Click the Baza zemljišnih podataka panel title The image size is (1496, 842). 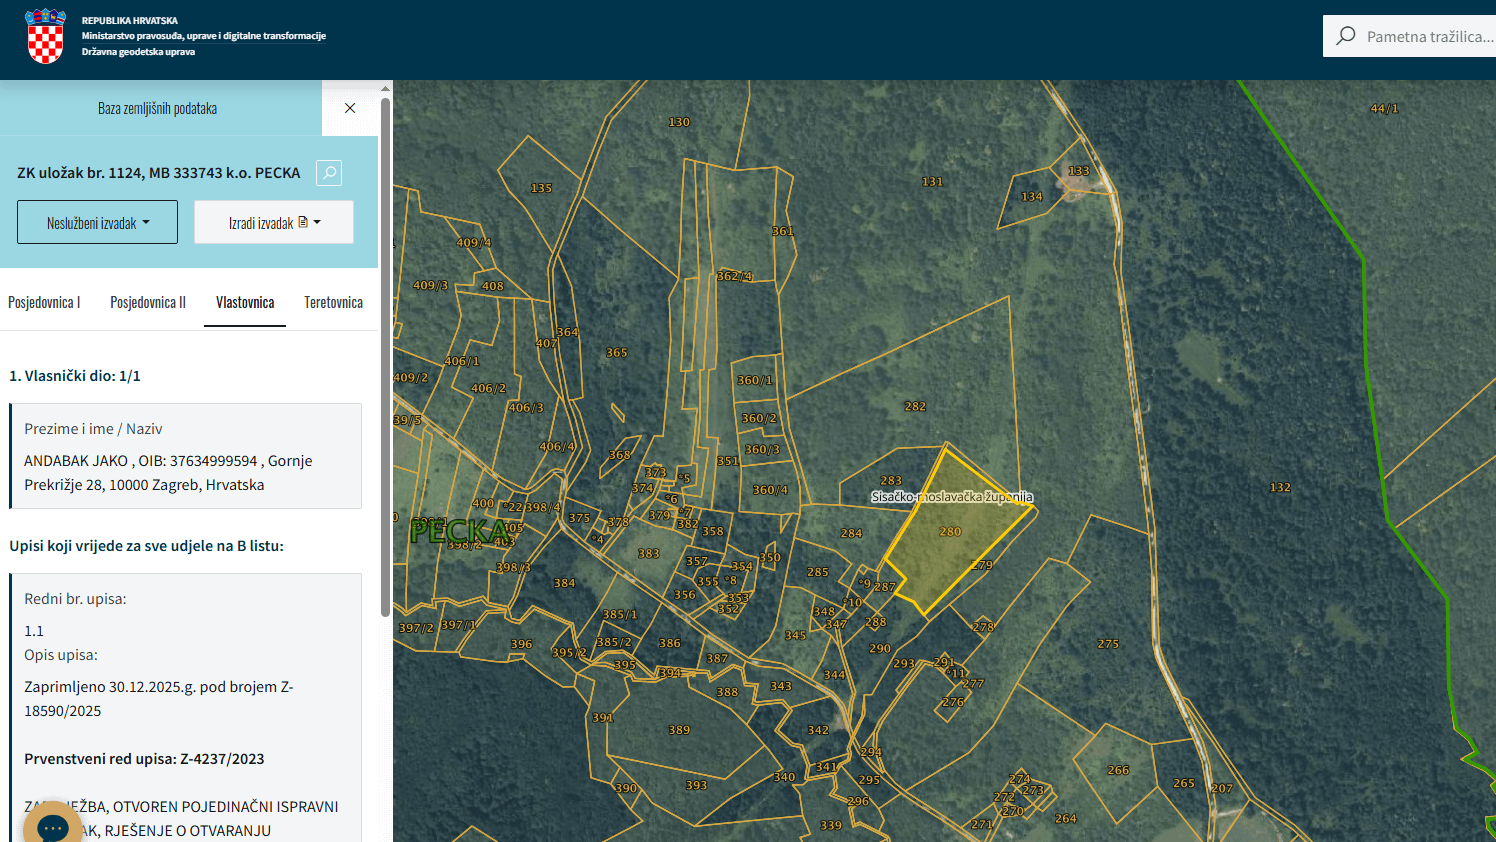point(157,108)
